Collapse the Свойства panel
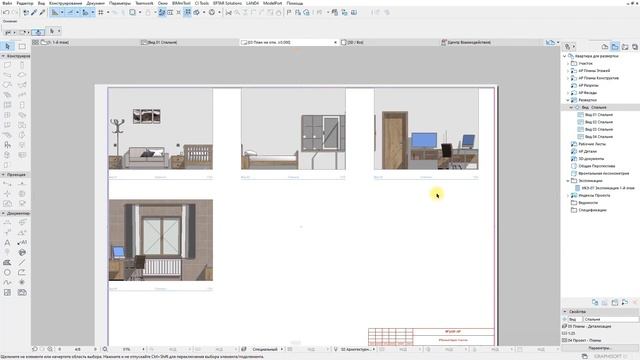This screenshot has width=640, height=360. point(565,311)
